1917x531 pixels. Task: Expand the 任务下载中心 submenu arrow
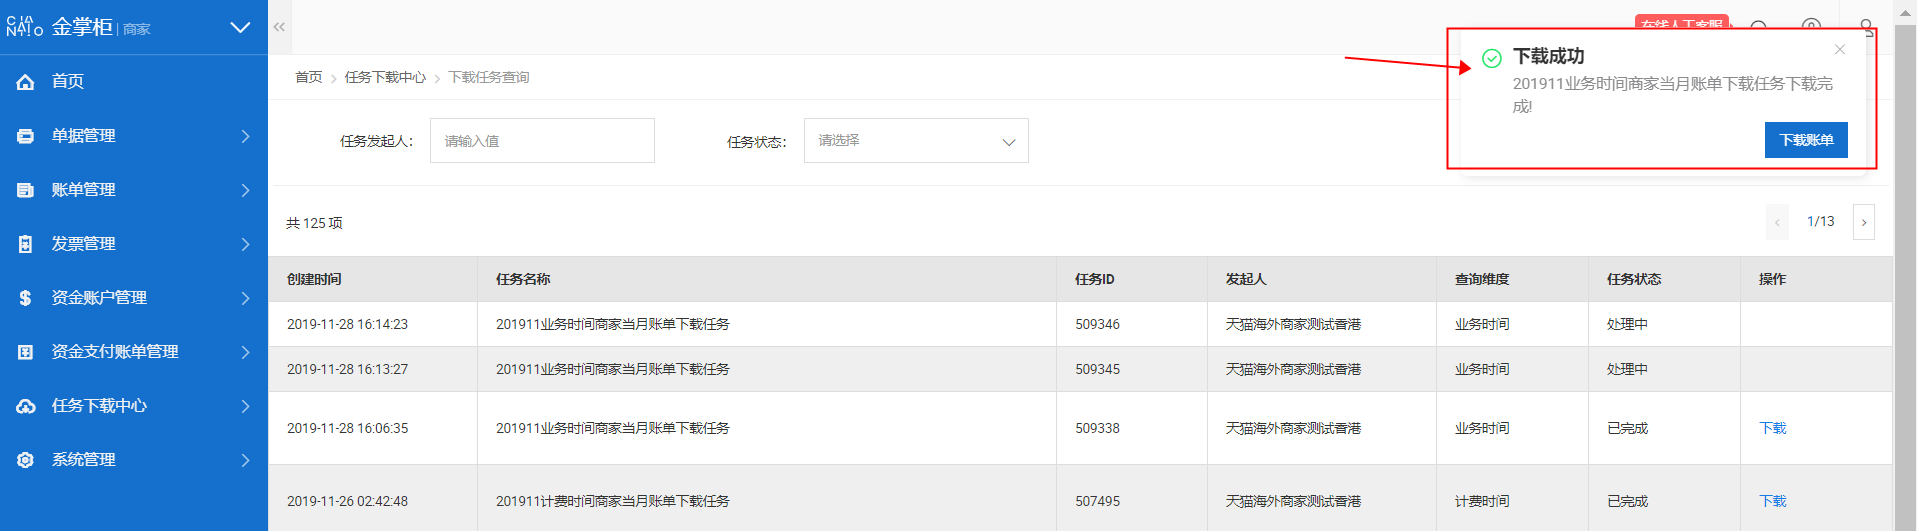pos(246,406)
